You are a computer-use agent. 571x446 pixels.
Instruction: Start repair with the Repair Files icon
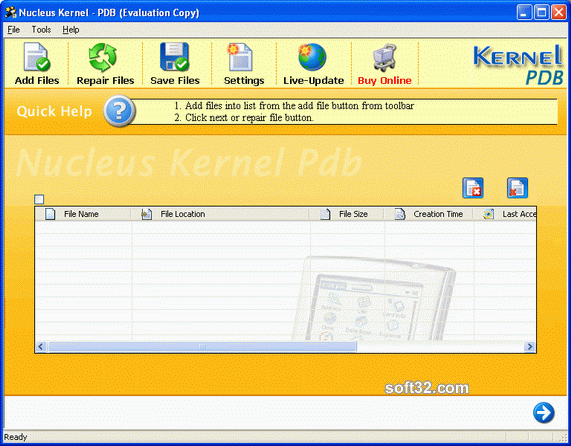click(x=103, y=57)
